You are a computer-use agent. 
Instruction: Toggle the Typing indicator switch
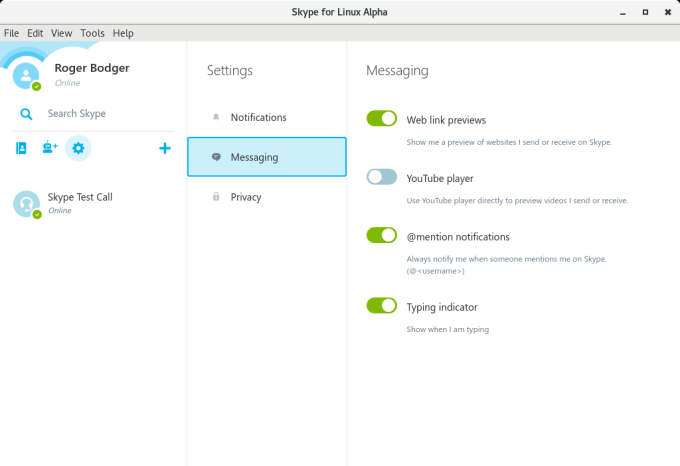click(382, 305)
